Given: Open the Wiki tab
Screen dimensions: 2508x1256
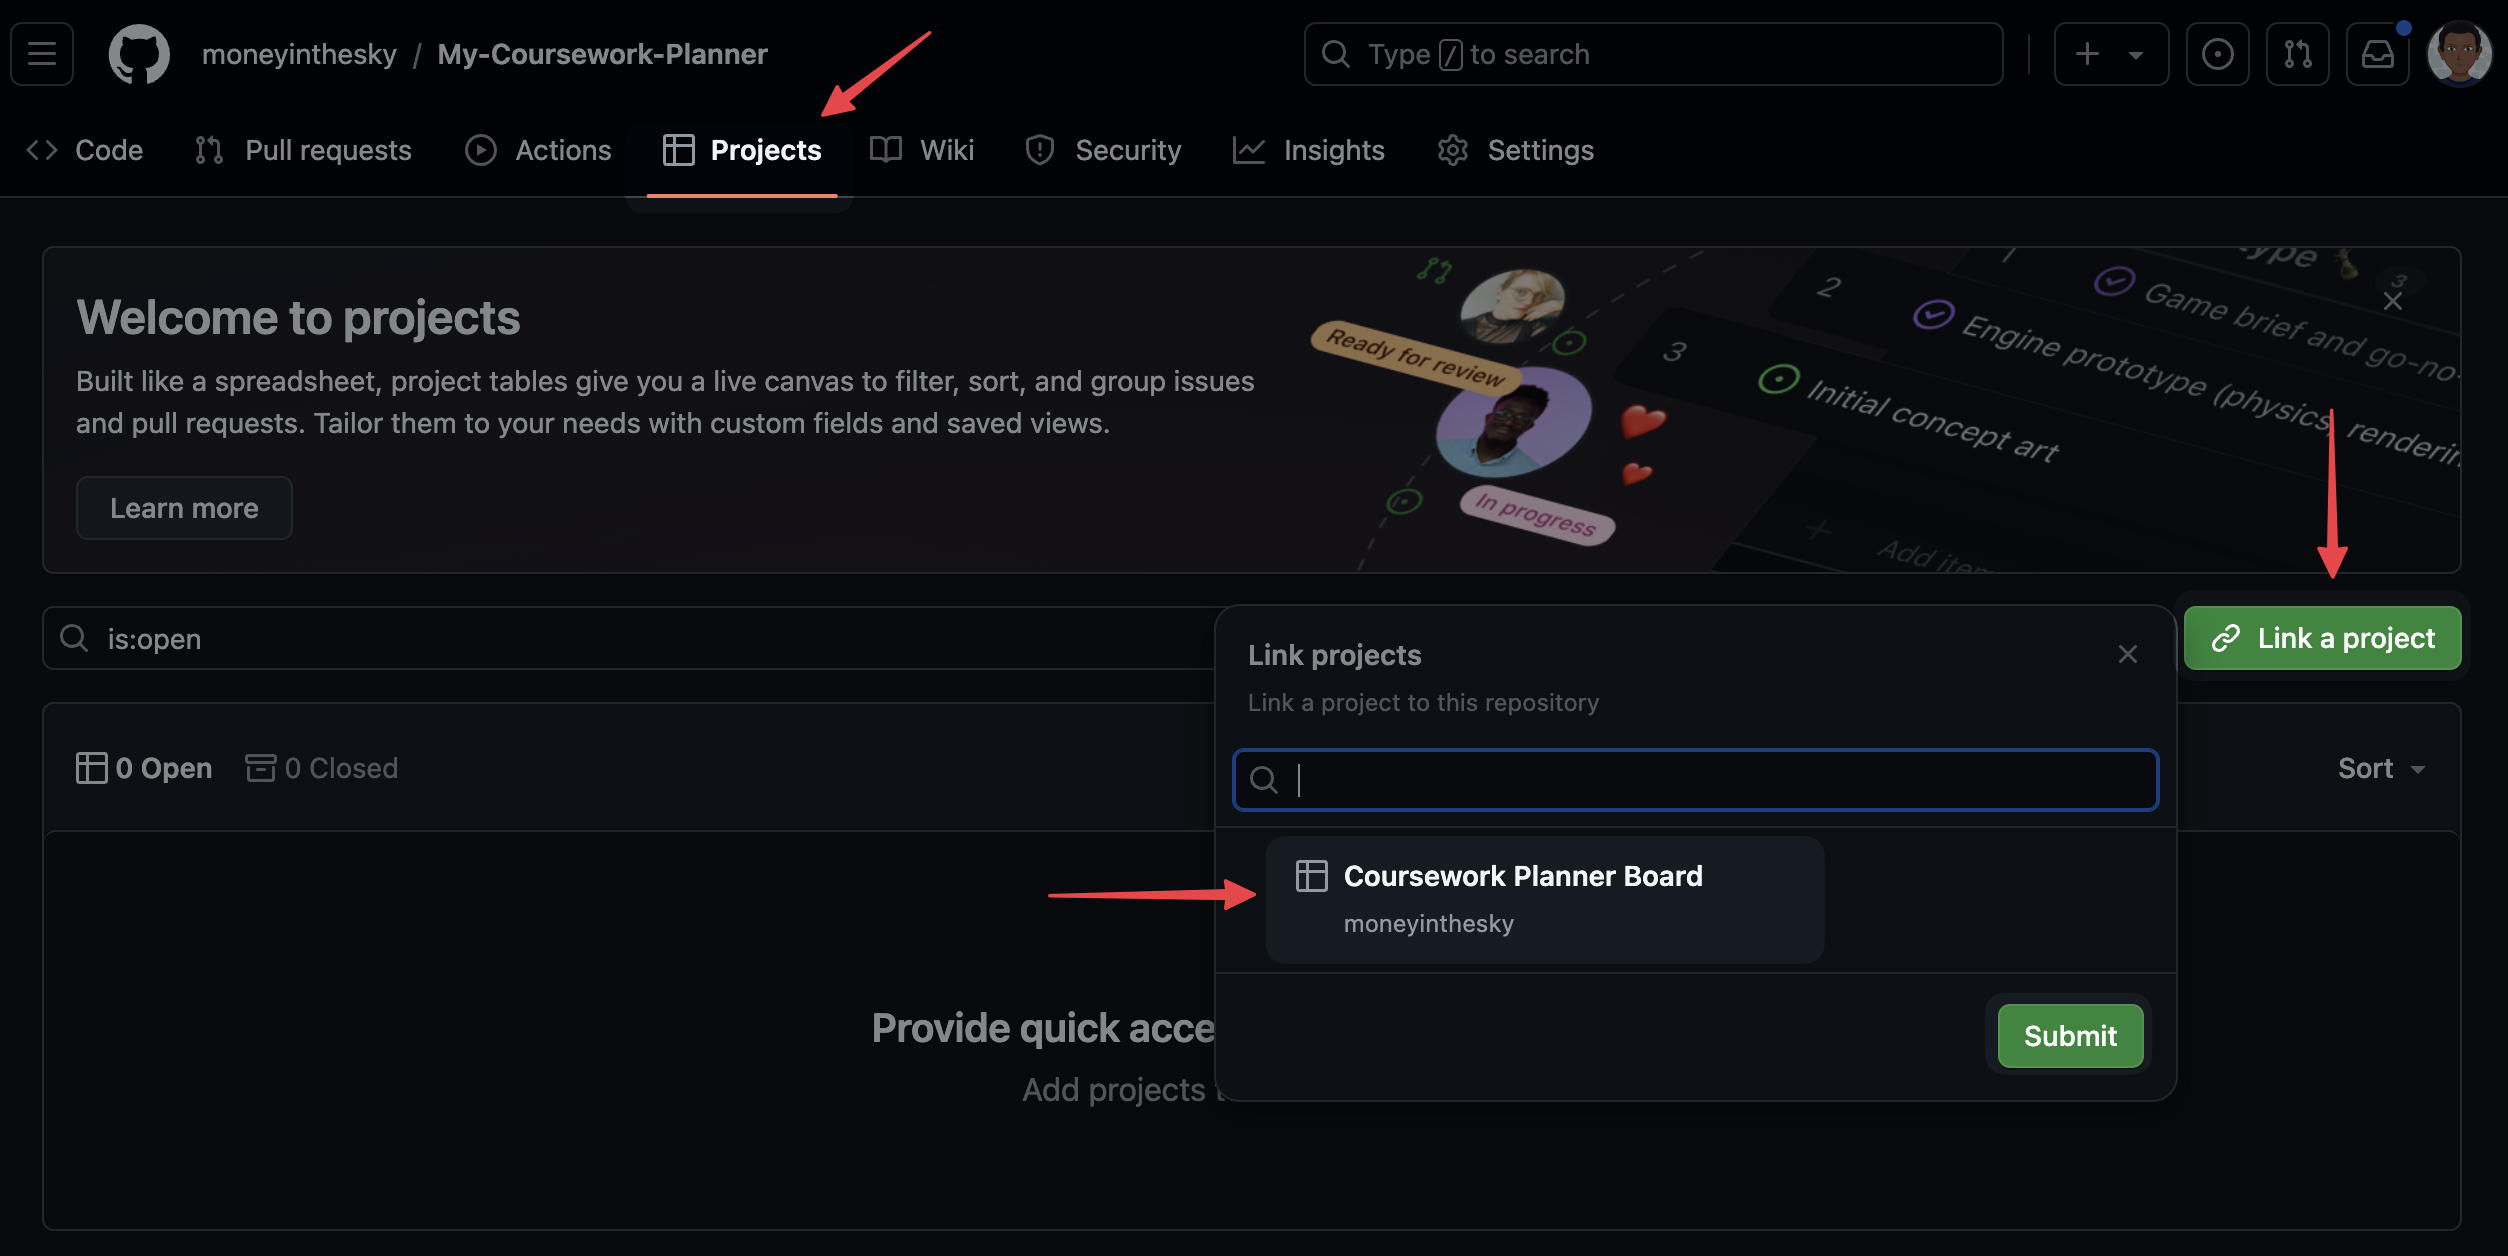Looking at the screenshot, I should 922,150.
